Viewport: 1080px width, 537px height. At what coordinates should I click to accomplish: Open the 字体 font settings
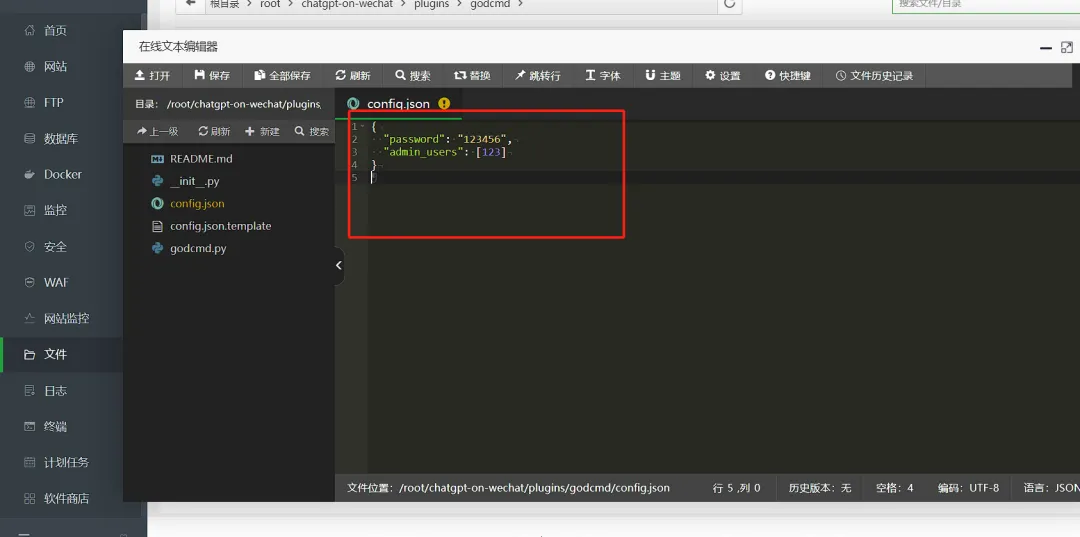coord(603,75)
